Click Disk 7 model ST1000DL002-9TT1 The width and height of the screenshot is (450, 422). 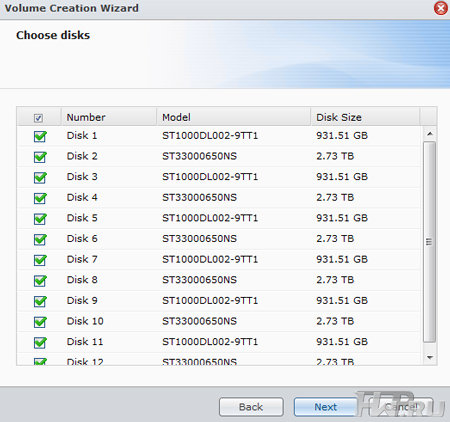(210, 259)
